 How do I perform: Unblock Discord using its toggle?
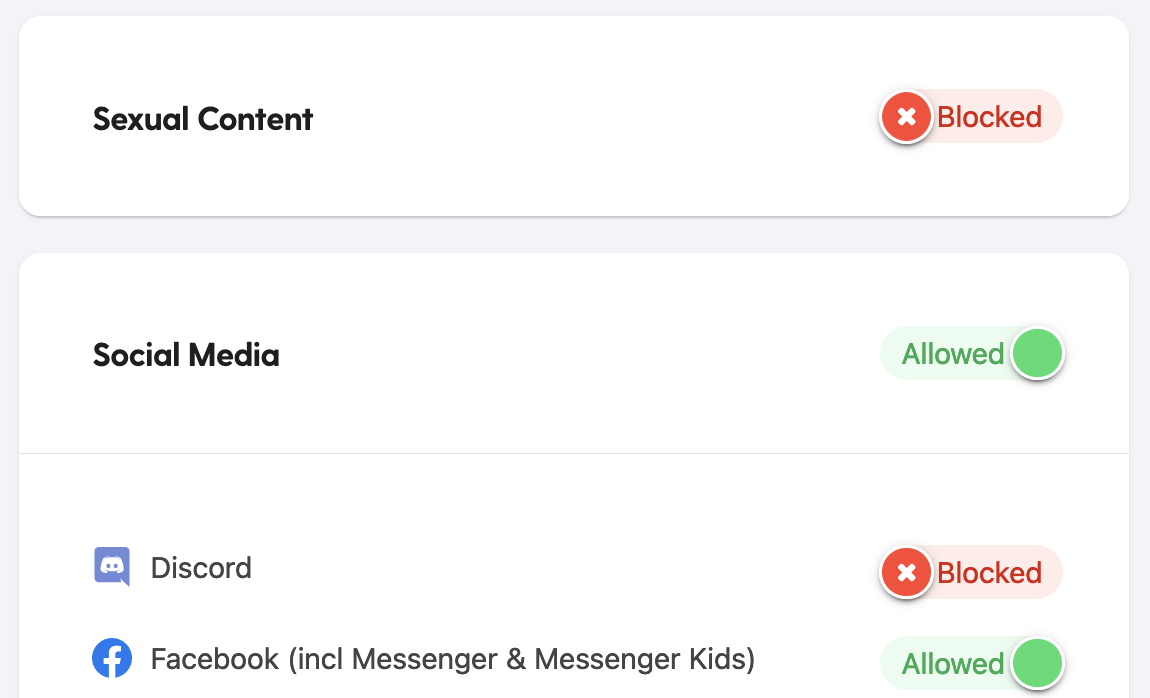pos(971,573)
